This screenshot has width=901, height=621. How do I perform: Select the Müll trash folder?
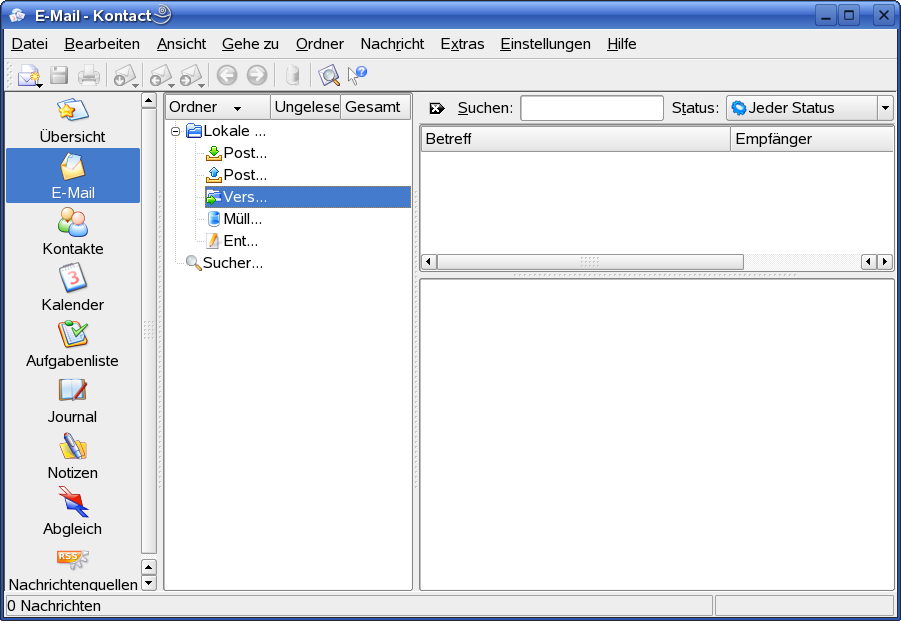click(x=241, y=219)
